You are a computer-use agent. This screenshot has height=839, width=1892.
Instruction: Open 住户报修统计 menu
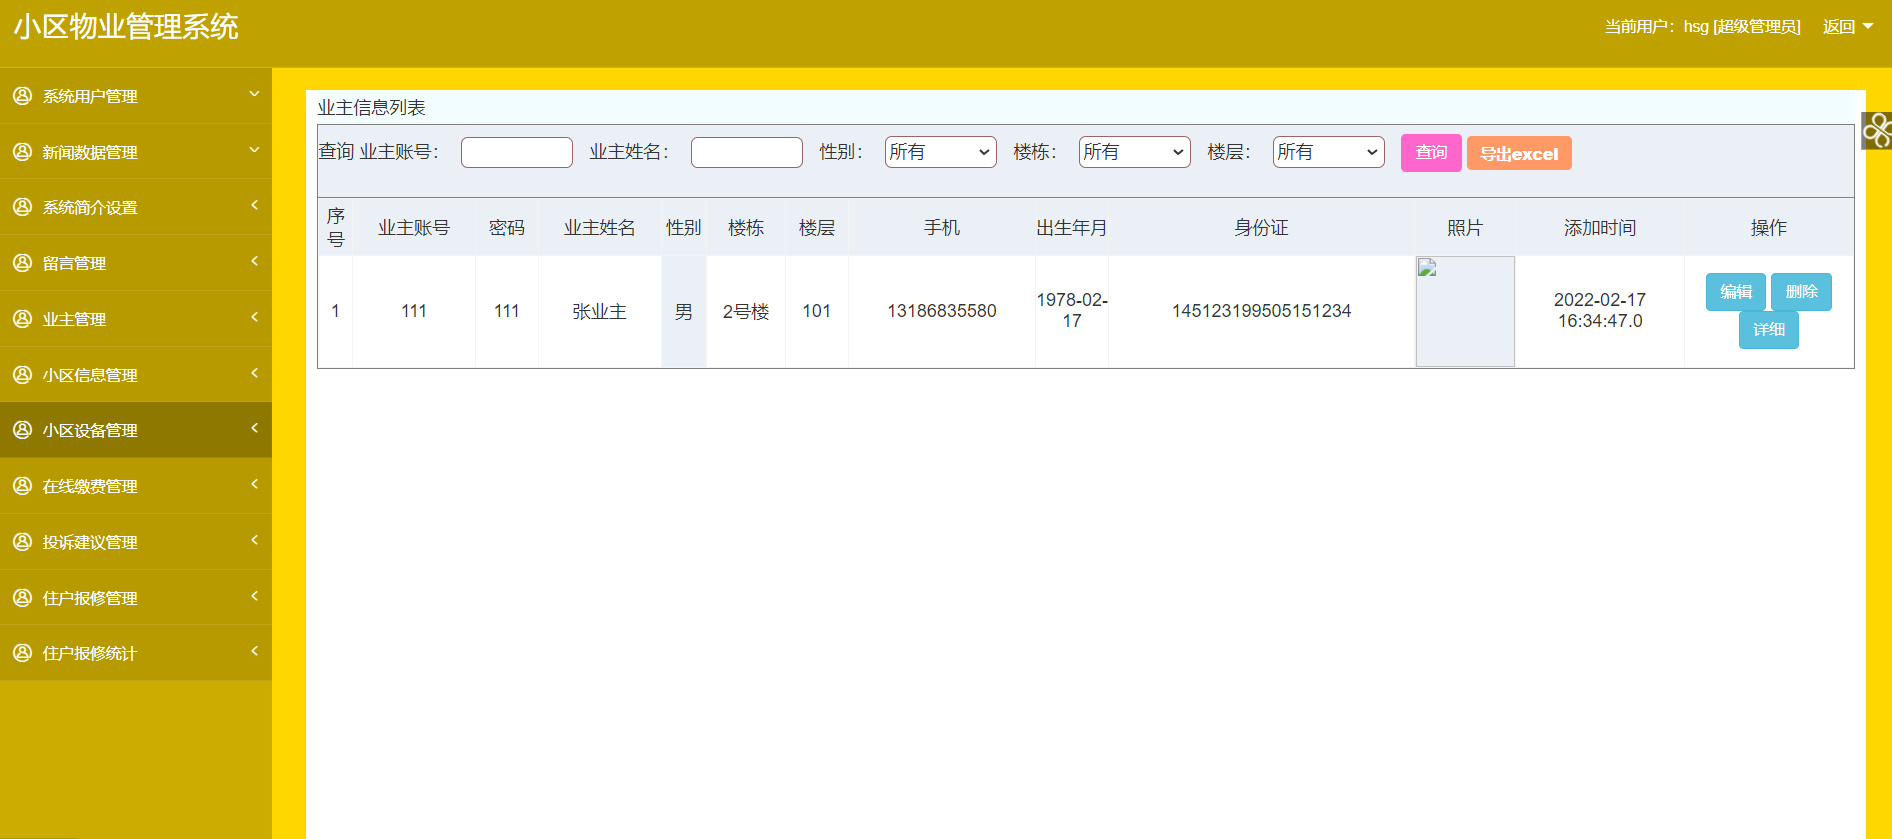(x=136, y=653)
